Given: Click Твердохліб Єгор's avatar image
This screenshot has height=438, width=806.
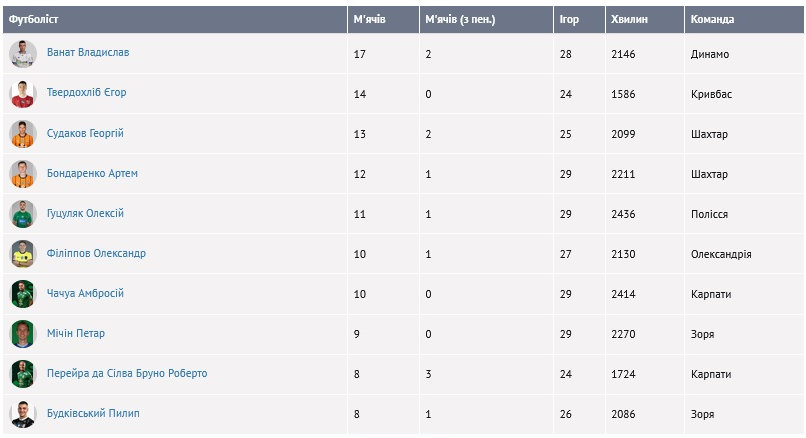Looking at the screenshot, I should coord(22,94).
